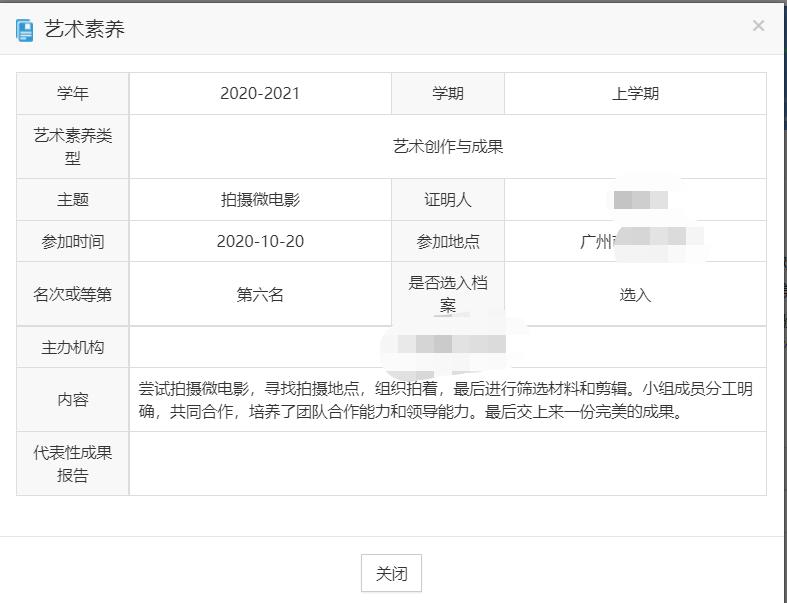Click the 2020-10-20 participation date
Image resolution: width=787 pixels, height=603 pixels.
260,241
